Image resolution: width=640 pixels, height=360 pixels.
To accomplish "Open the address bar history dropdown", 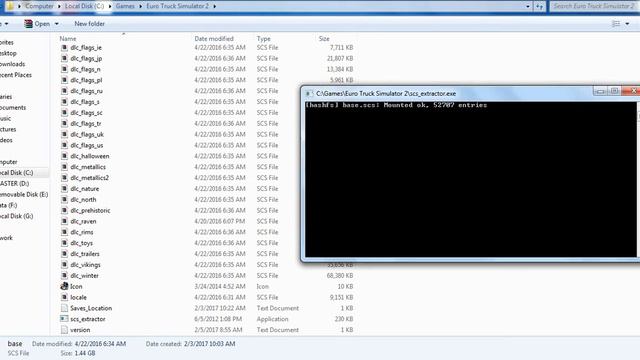I will click(x=528, y=6).
